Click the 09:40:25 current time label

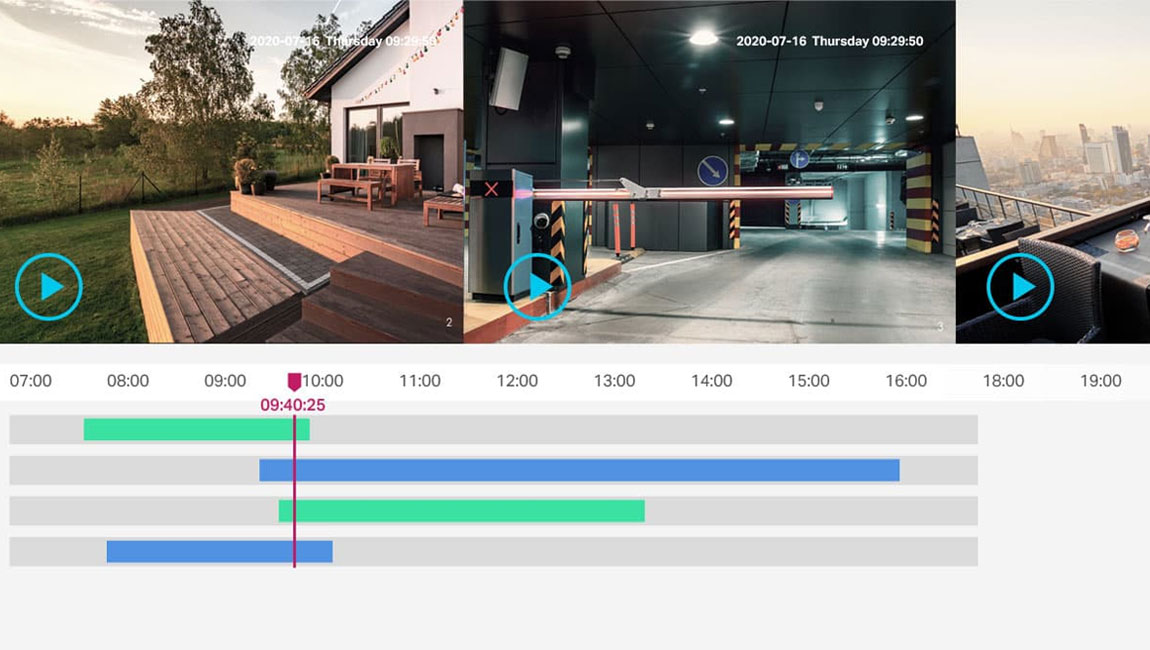pyautogui.click(x=293, y=406)
